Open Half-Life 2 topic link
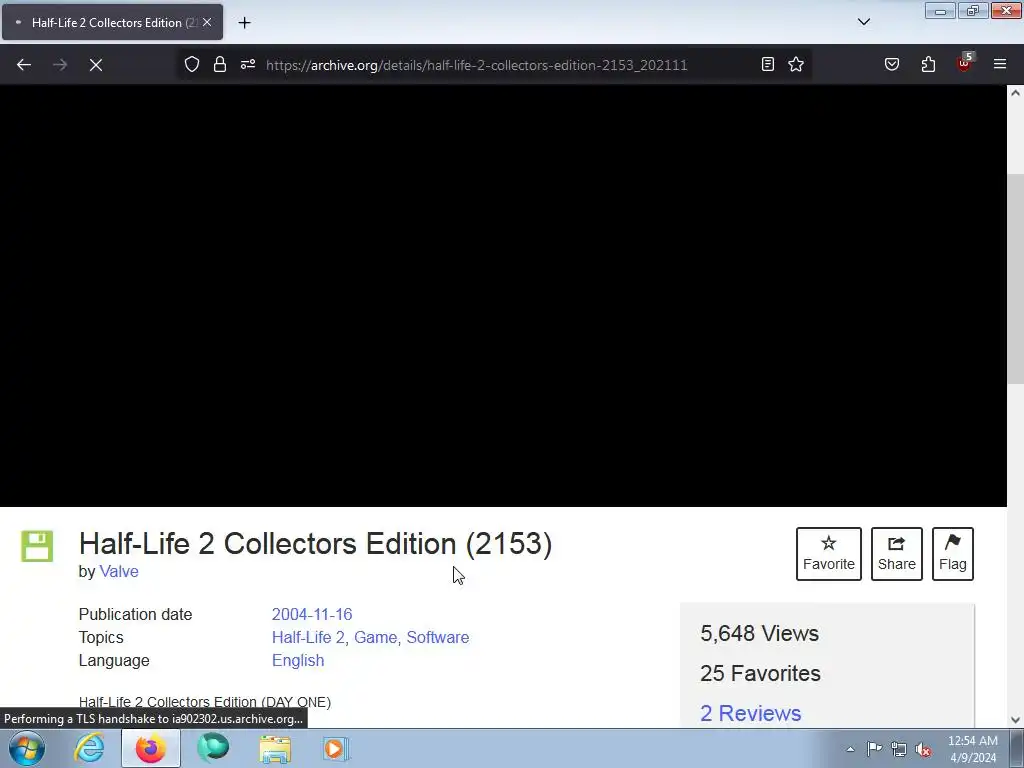The image size is (1024, 768). pos(310,637)
